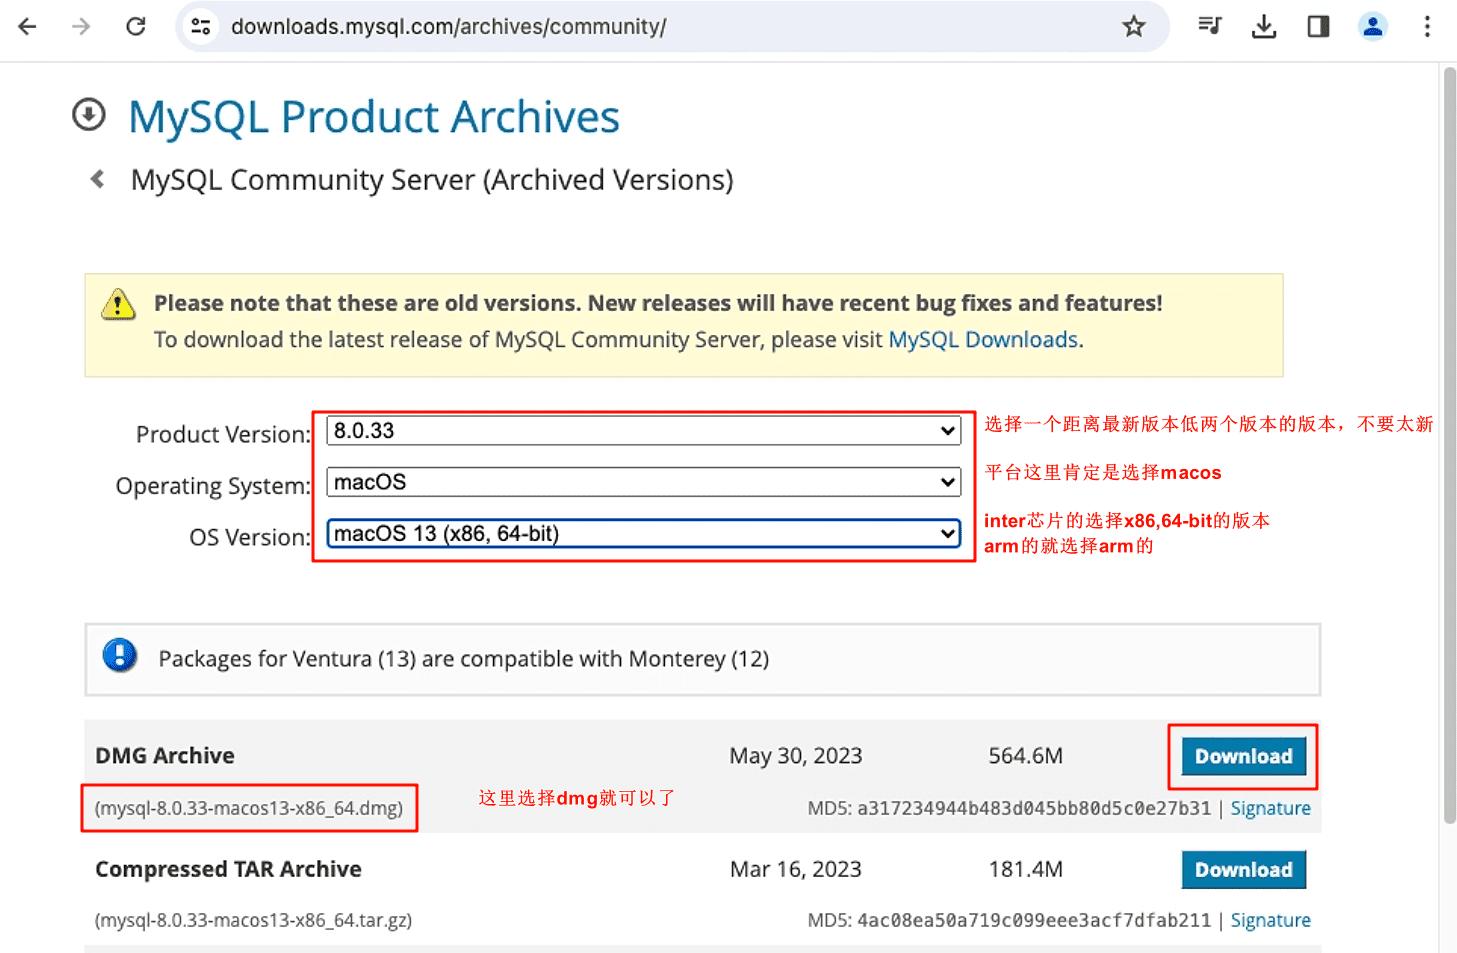
Task: Click the date May 30, 2023
Action: point(796,756)
